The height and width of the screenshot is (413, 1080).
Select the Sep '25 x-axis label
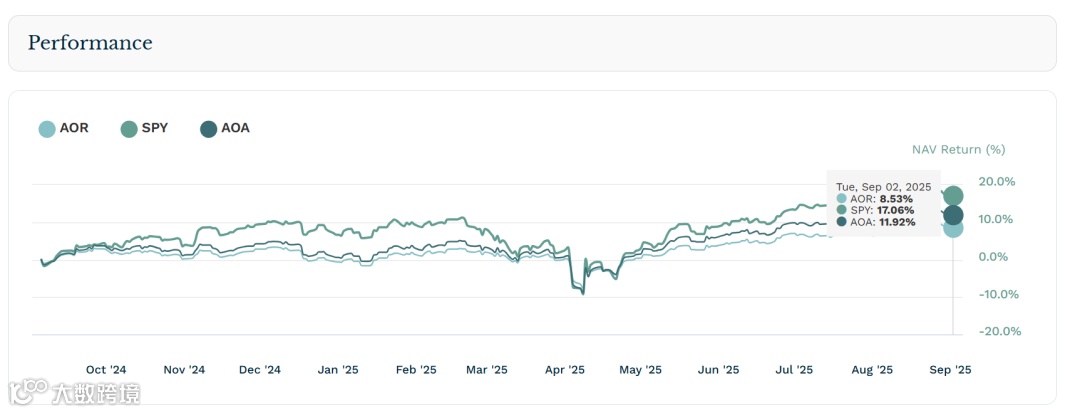point(949,370)
